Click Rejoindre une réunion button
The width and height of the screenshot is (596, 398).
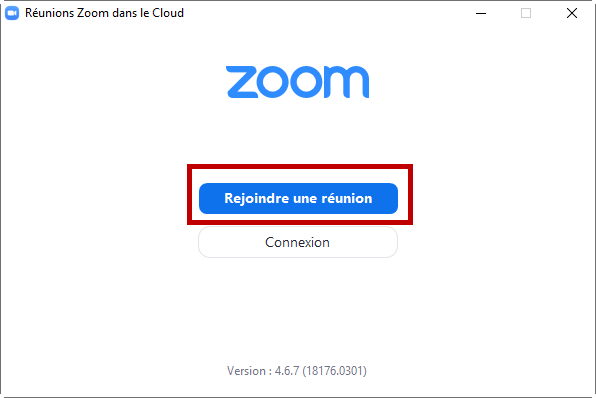pos(298,198)
